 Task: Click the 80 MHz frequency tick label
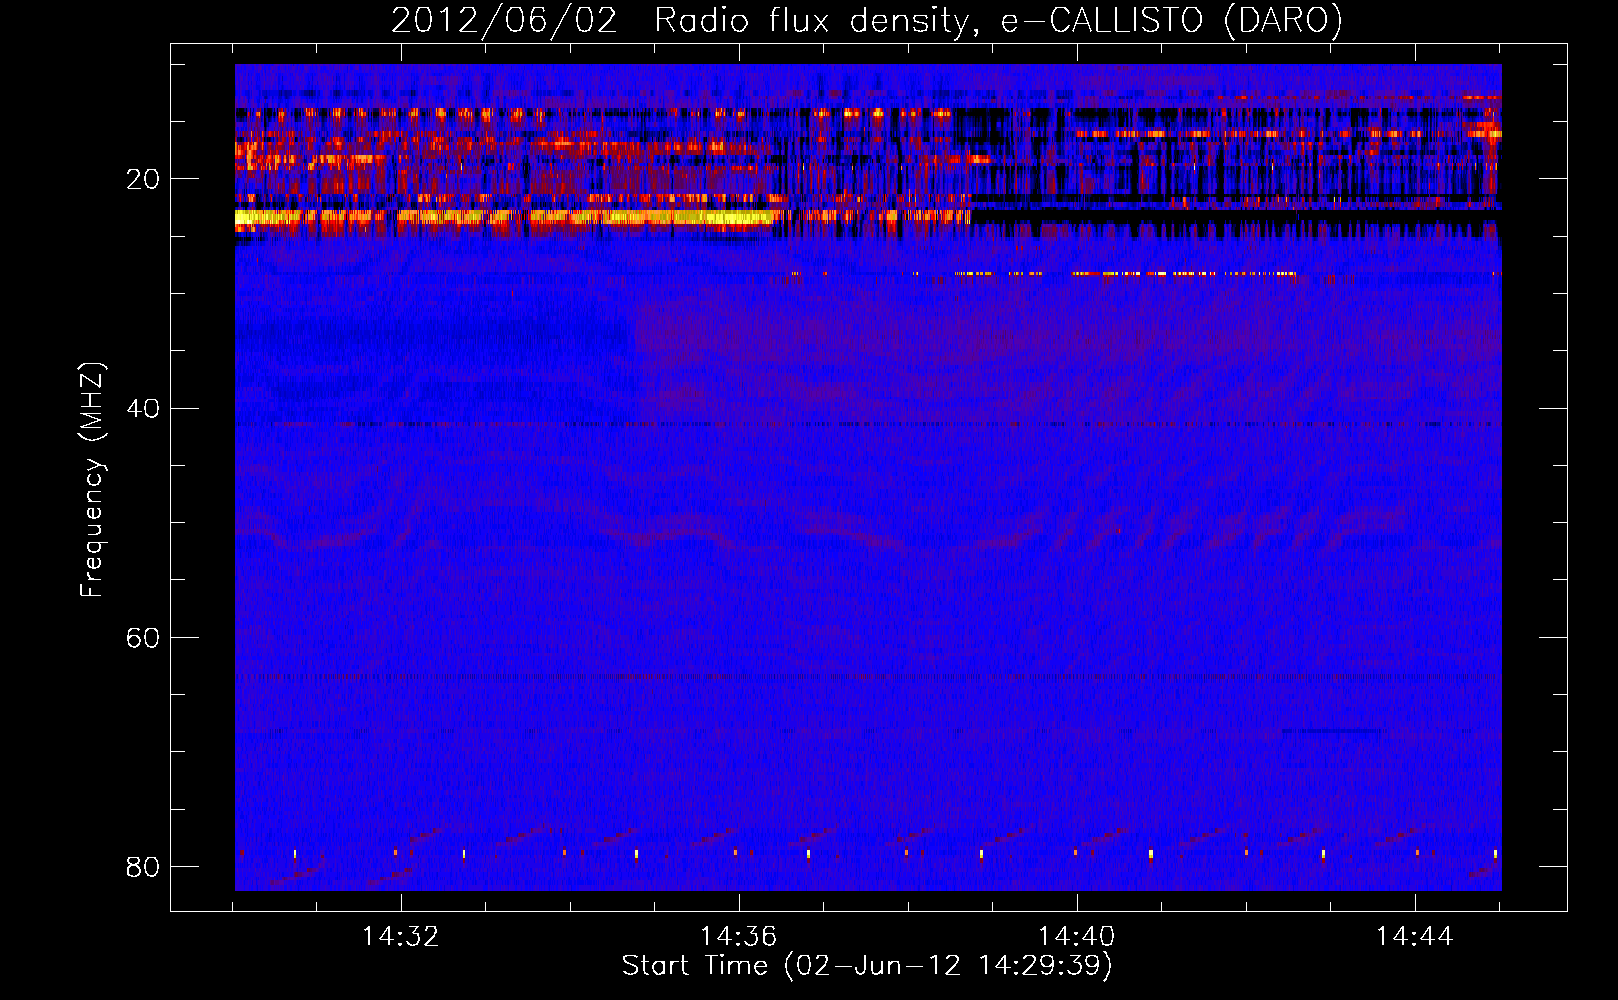143,866
